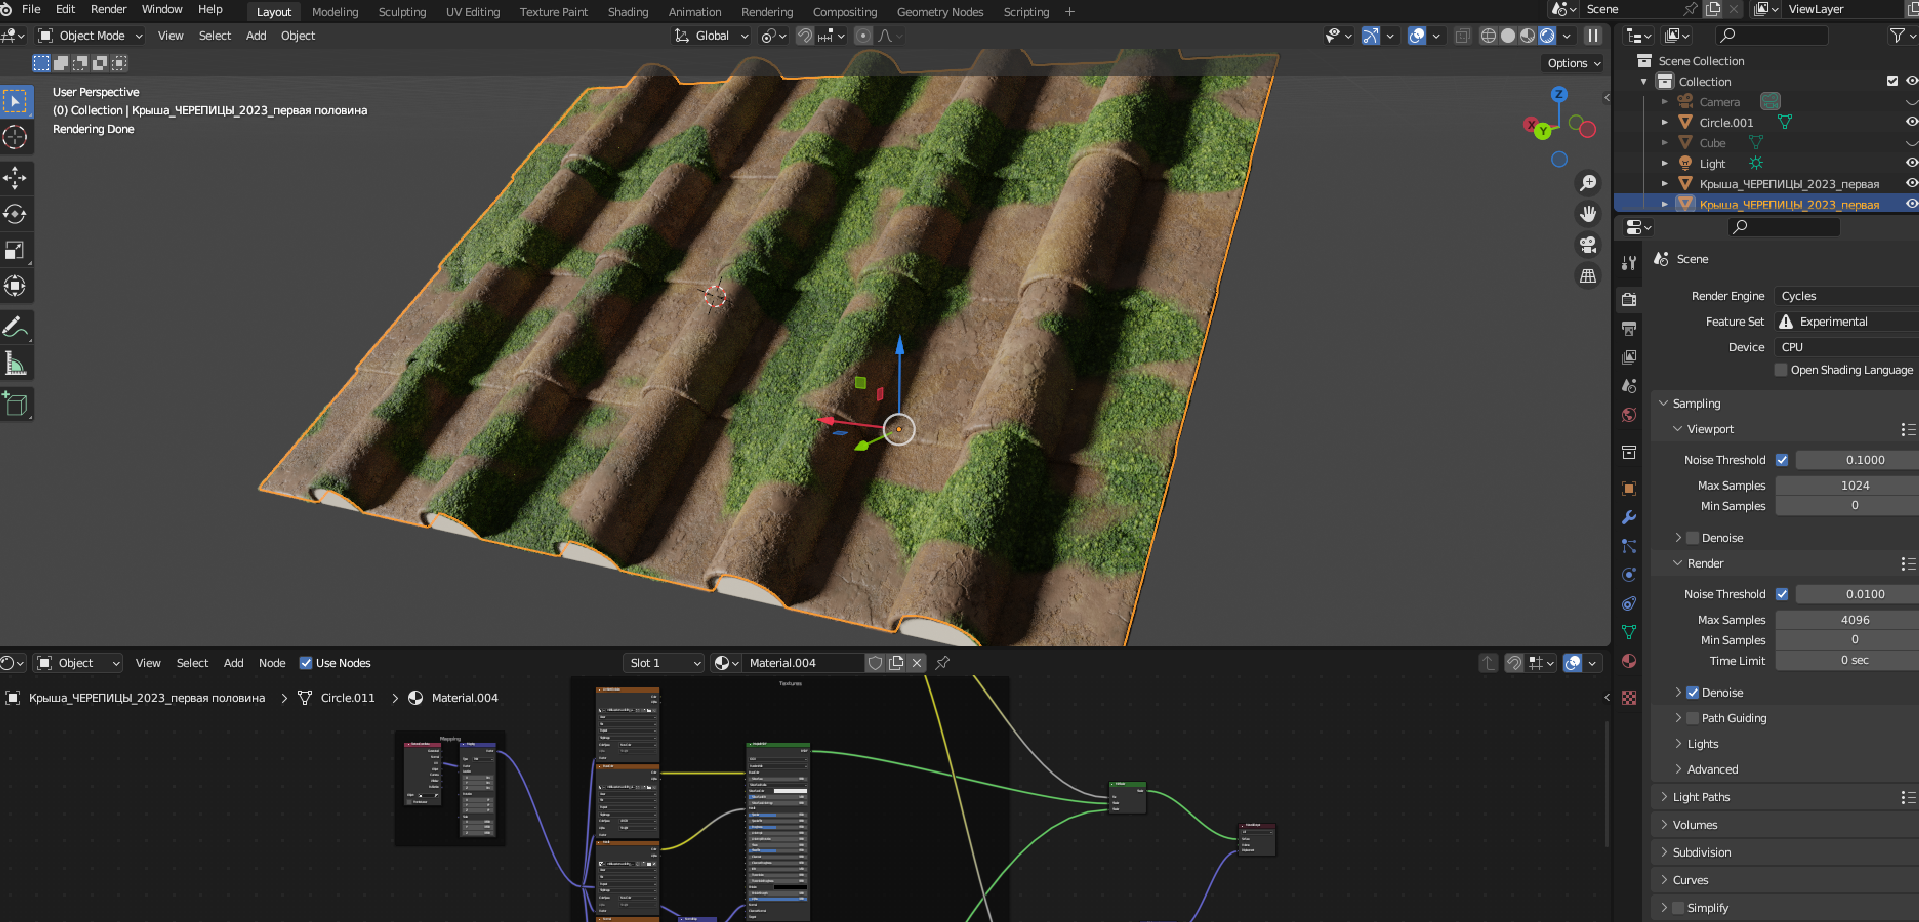Click the viewport zoom magnifier icon
This screenshot has height=922, width=1919.
1587,183
